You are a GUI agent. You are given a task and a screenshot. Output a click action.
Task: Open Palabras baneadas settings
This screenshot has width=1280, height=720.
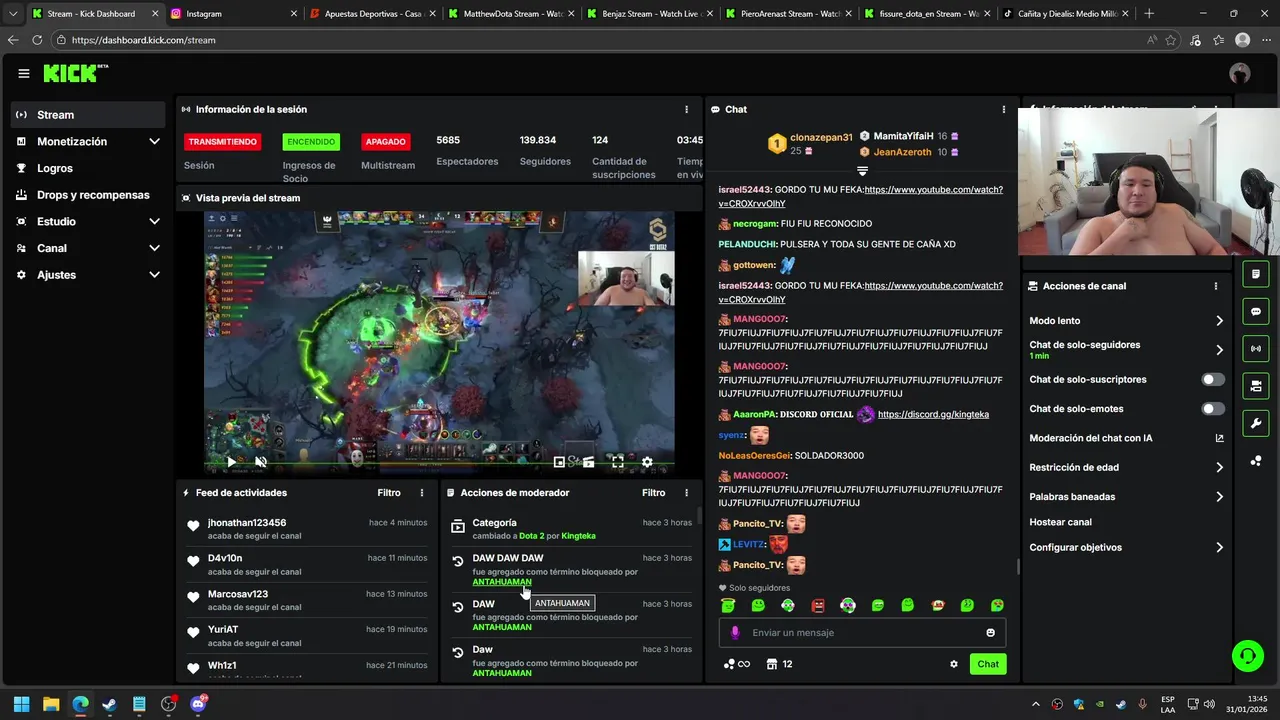(1126, 497)
